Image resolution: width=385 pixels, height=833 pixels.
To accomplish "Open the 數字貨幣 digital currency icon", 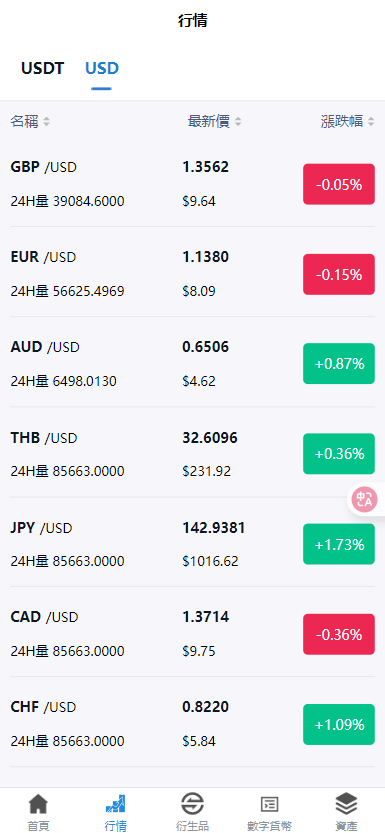I will (x=269, y=804).
